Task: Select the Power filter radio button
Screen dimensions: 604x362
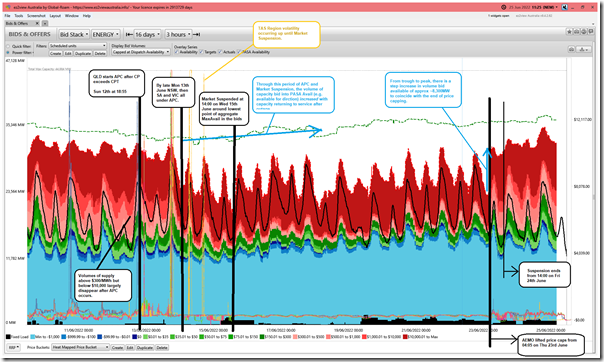Action: point(8,52)
